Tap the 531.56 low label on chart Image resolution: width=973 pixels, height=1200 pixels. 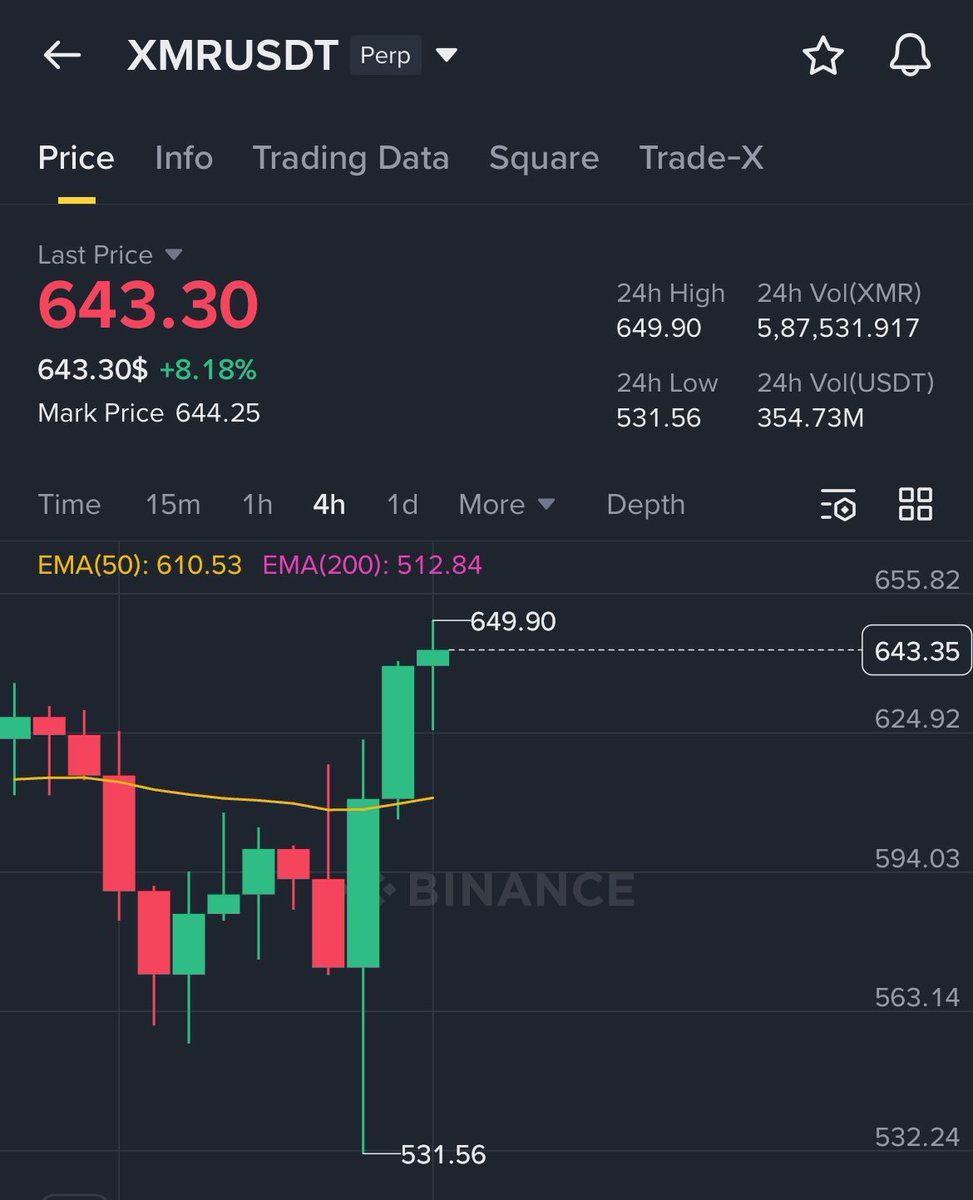point(443,1154)
